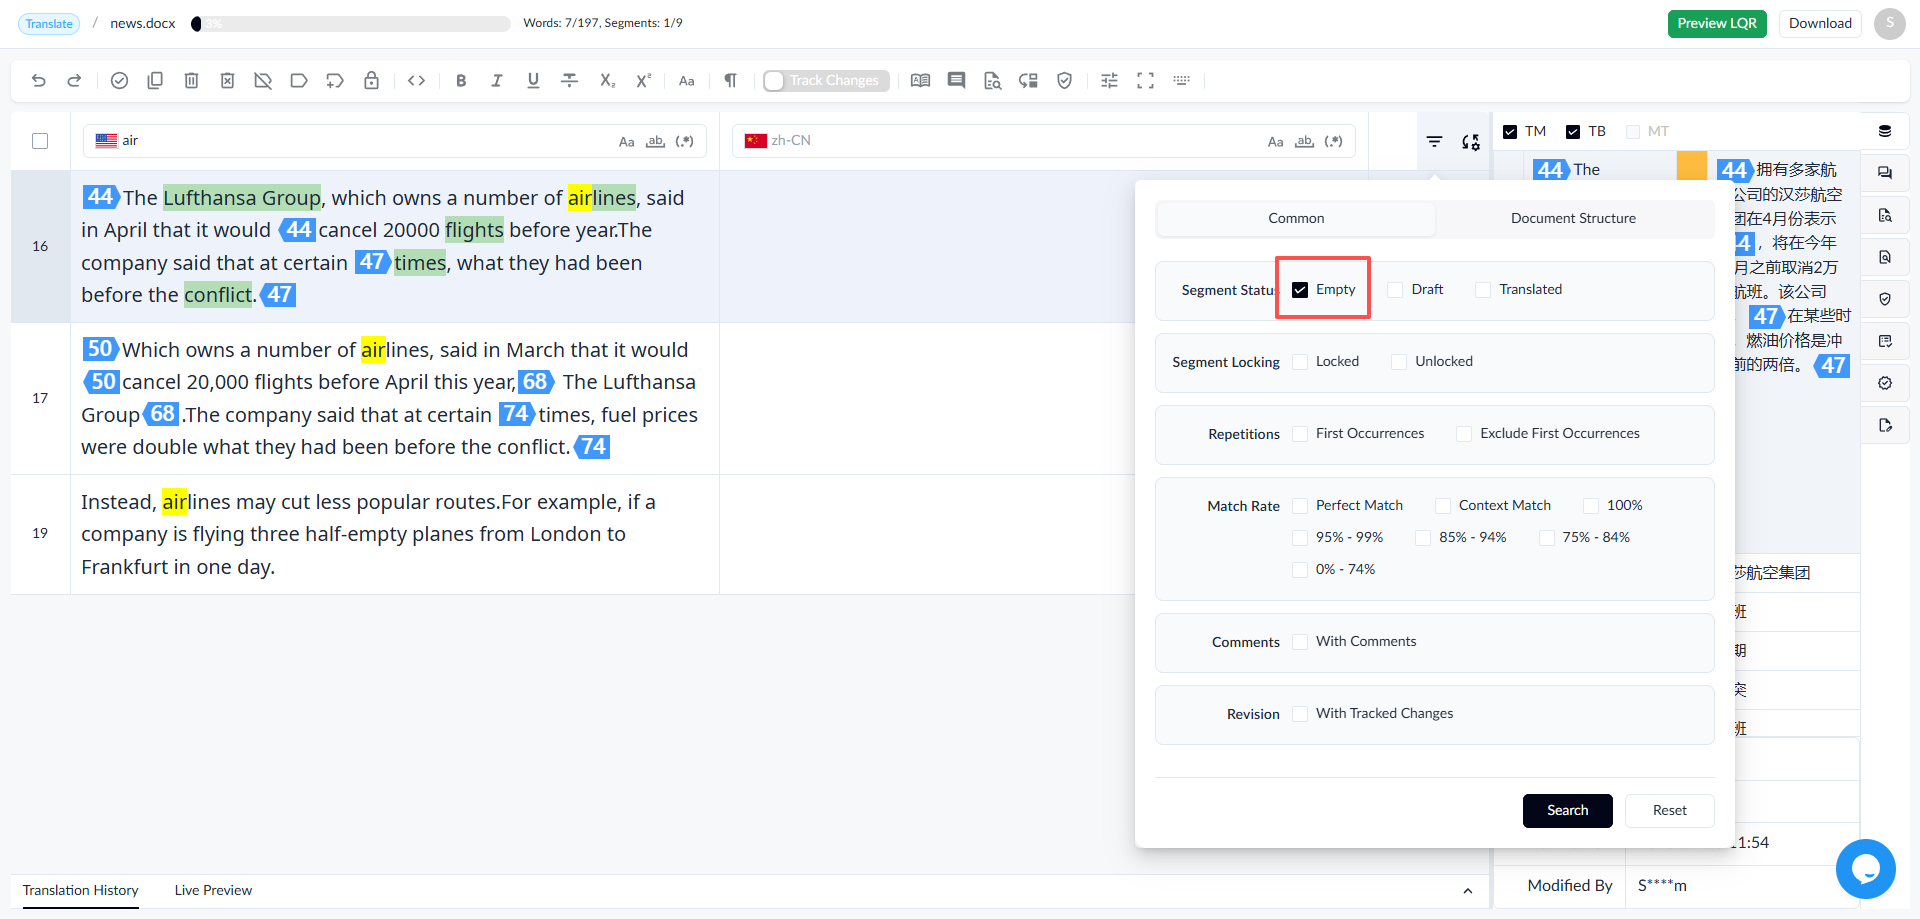Toggle bold formatting
1920x919 pixels.
tap(461, 81)
